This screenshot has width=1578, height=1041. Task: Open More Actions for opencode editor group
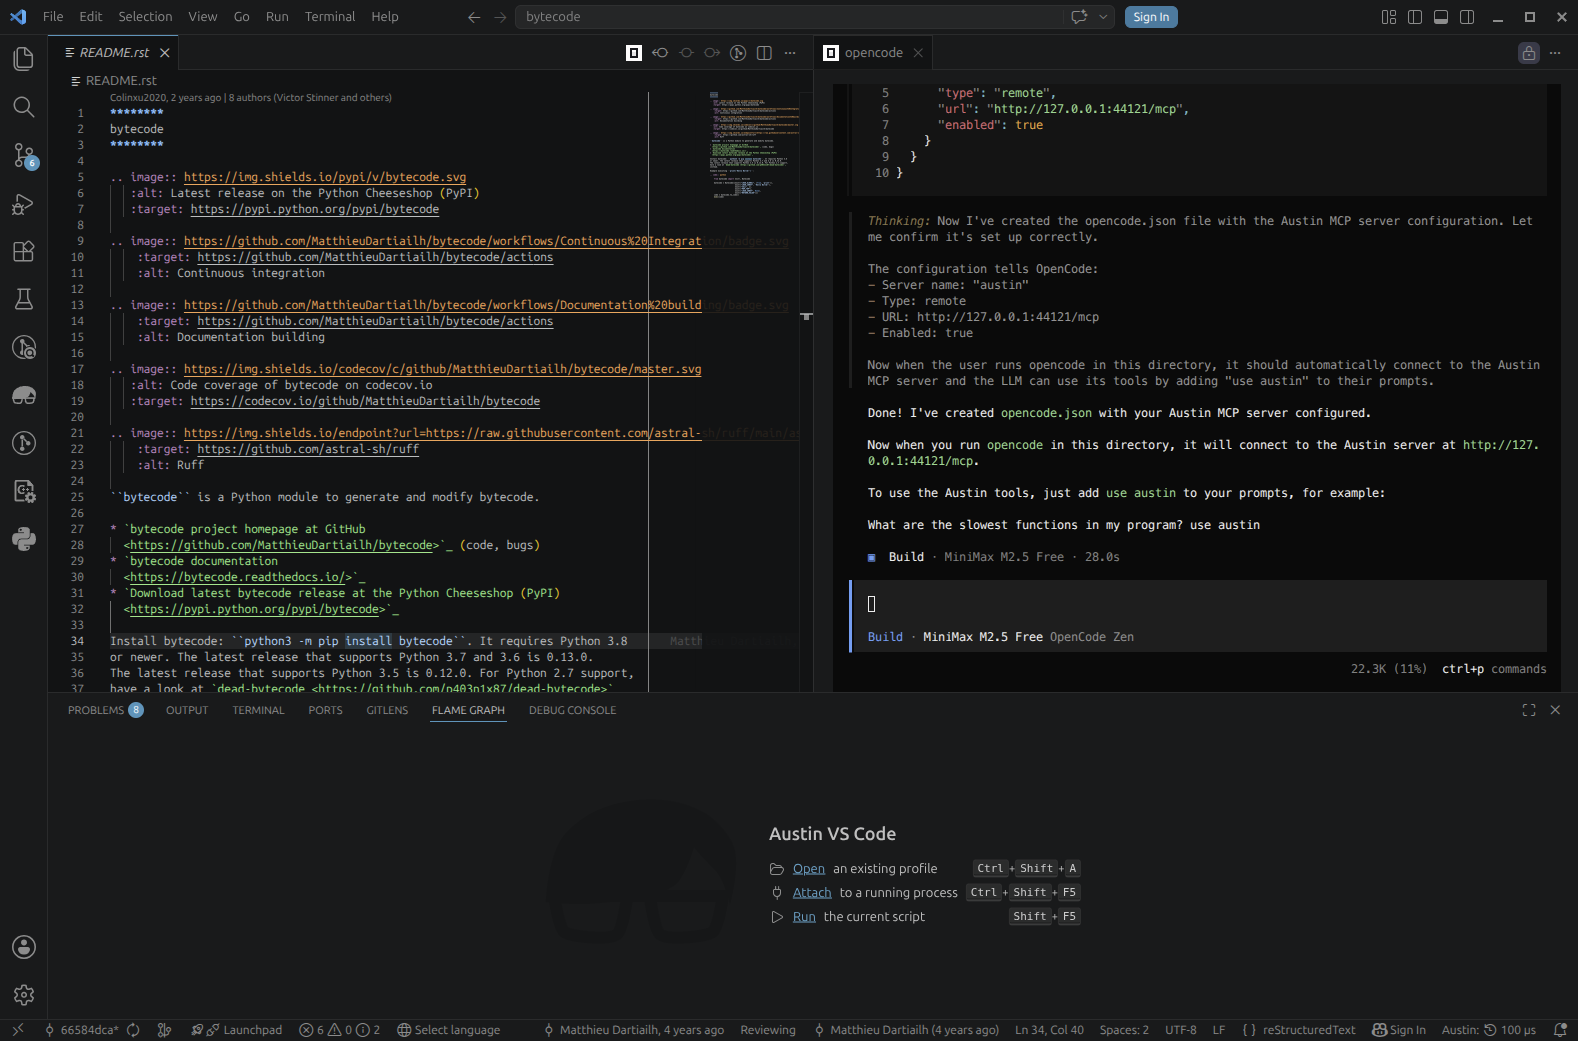[1555, 53]
